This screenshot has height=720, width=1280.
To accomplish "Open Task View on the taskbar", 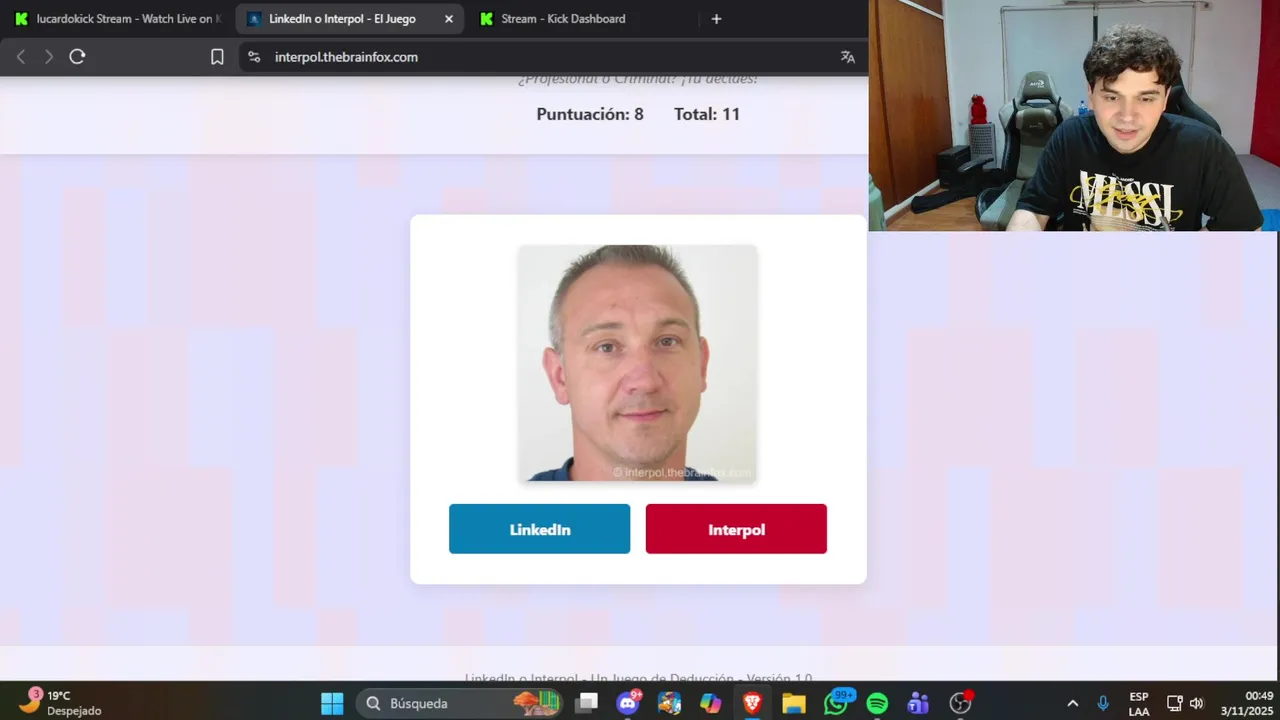I will 587,703.
